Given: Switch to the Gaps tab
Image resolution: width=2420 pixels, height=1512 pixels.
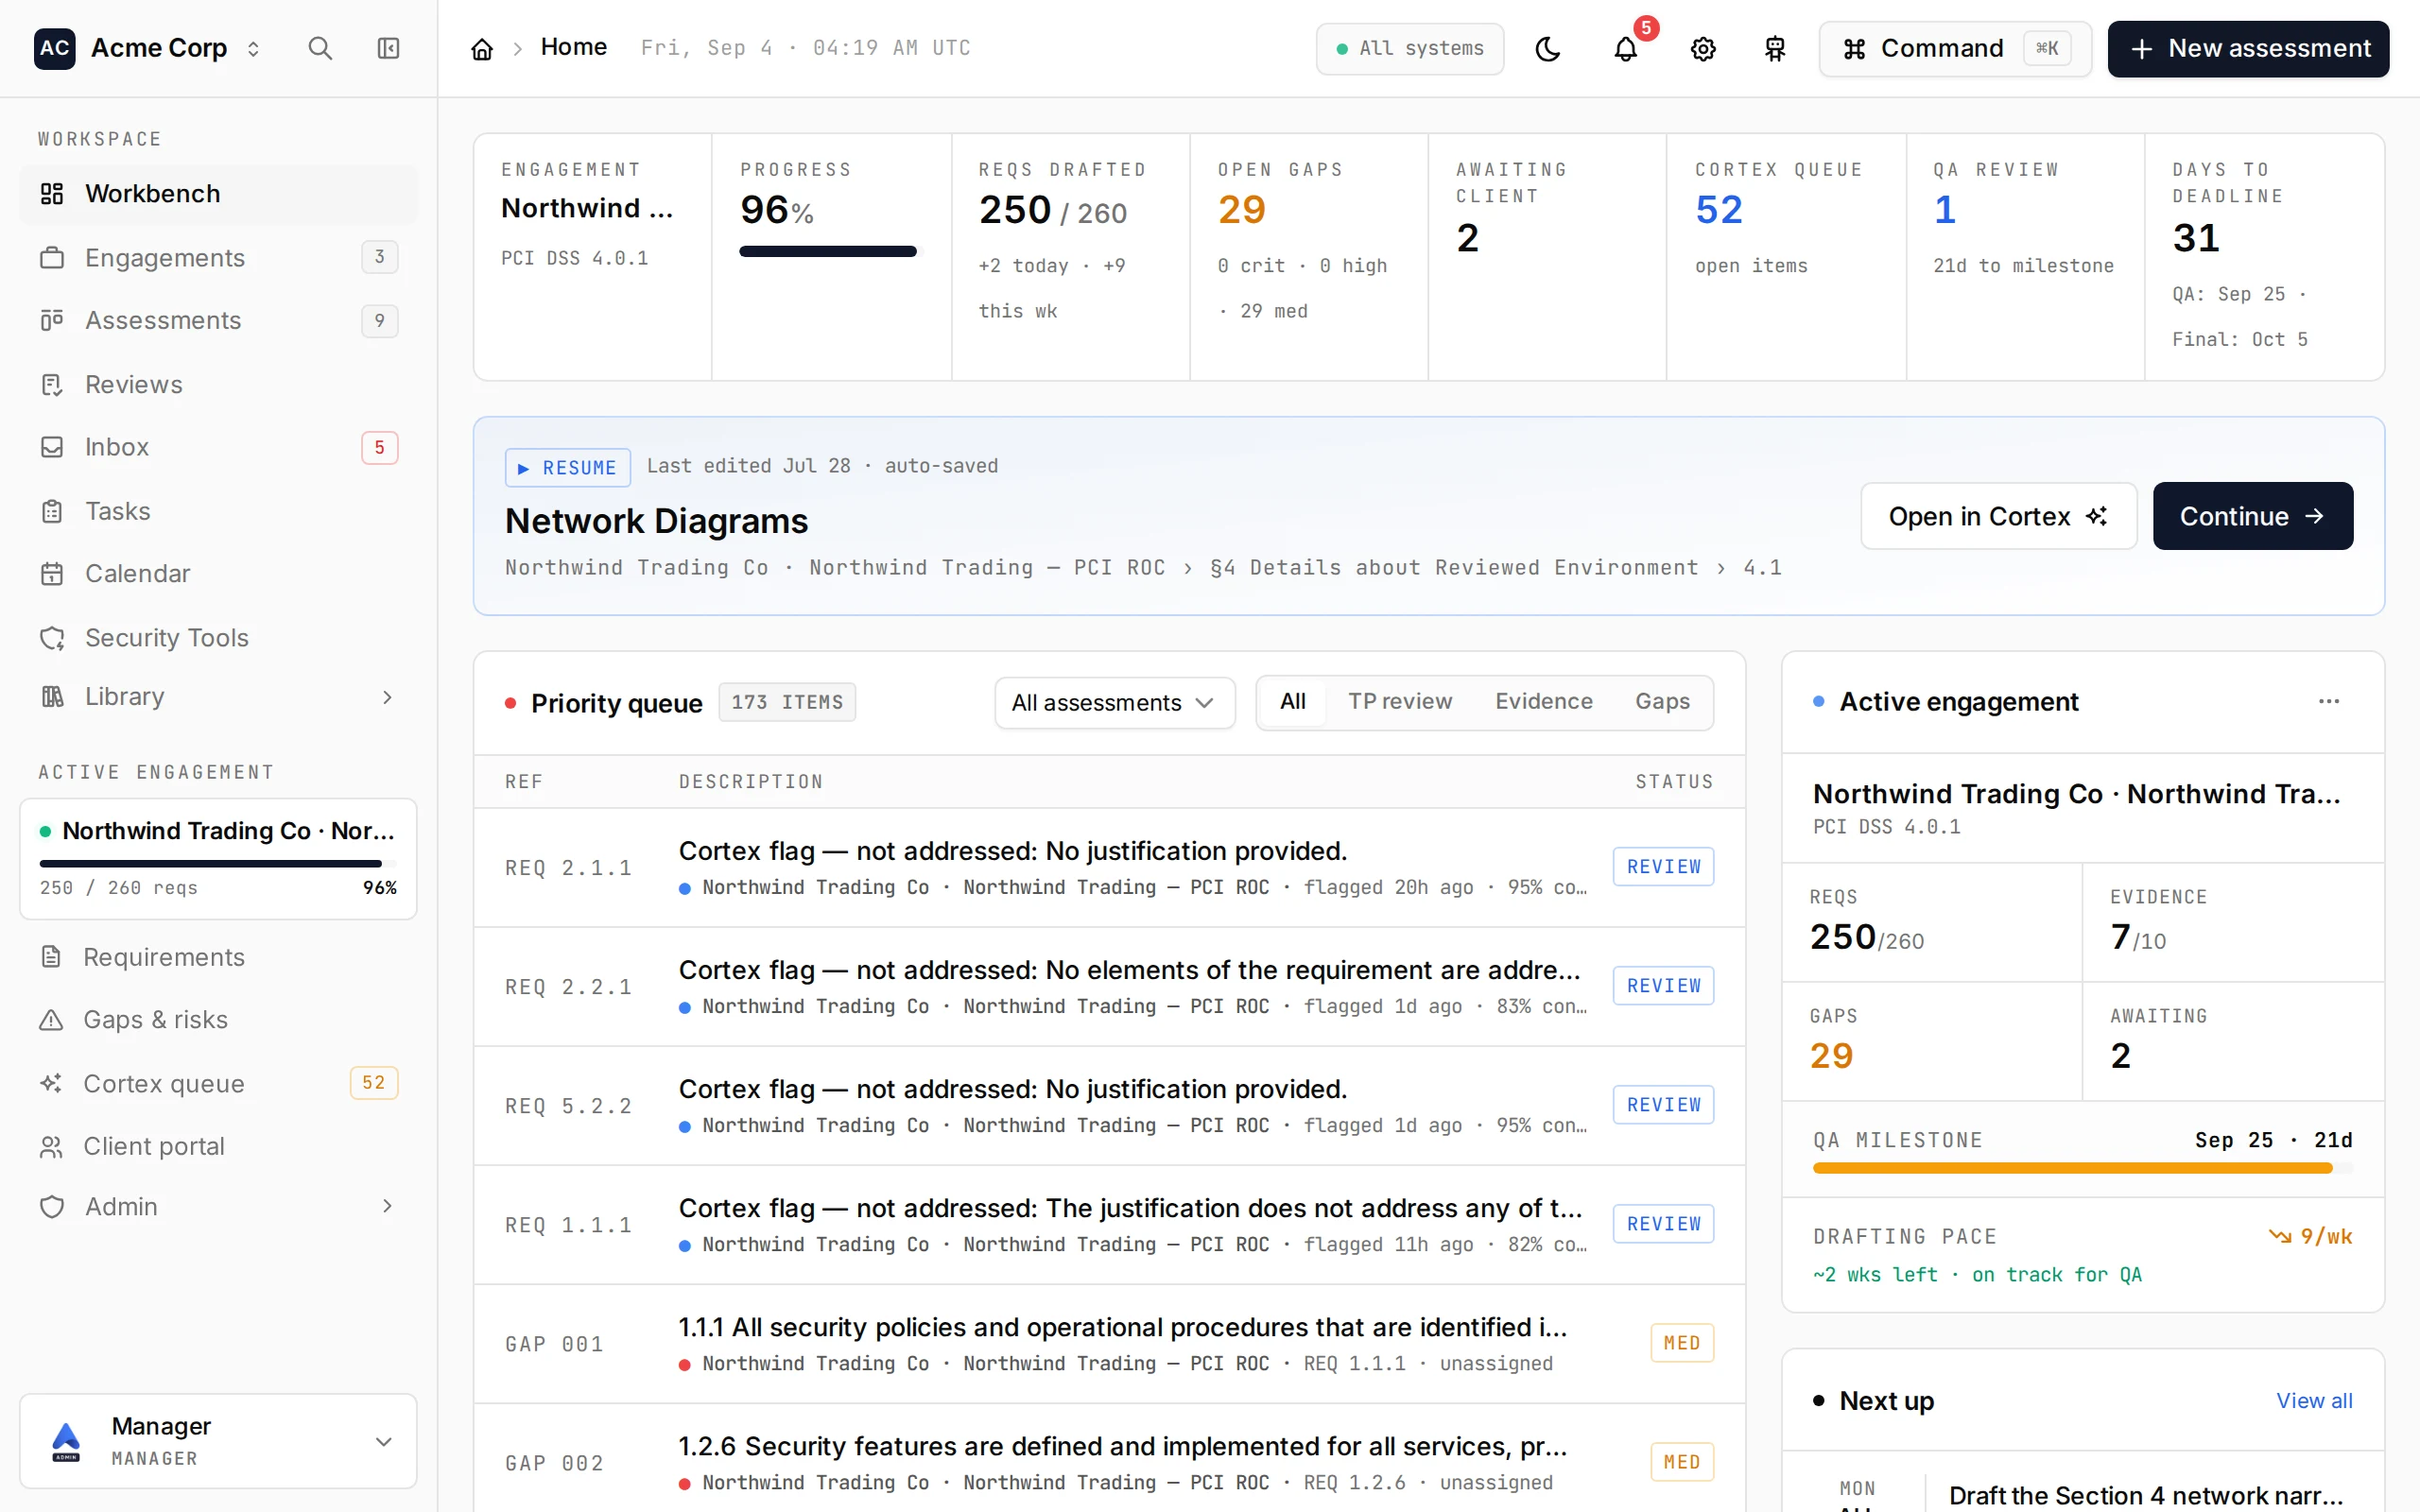Looking at the screenshot, I should tap(1662, 702).
